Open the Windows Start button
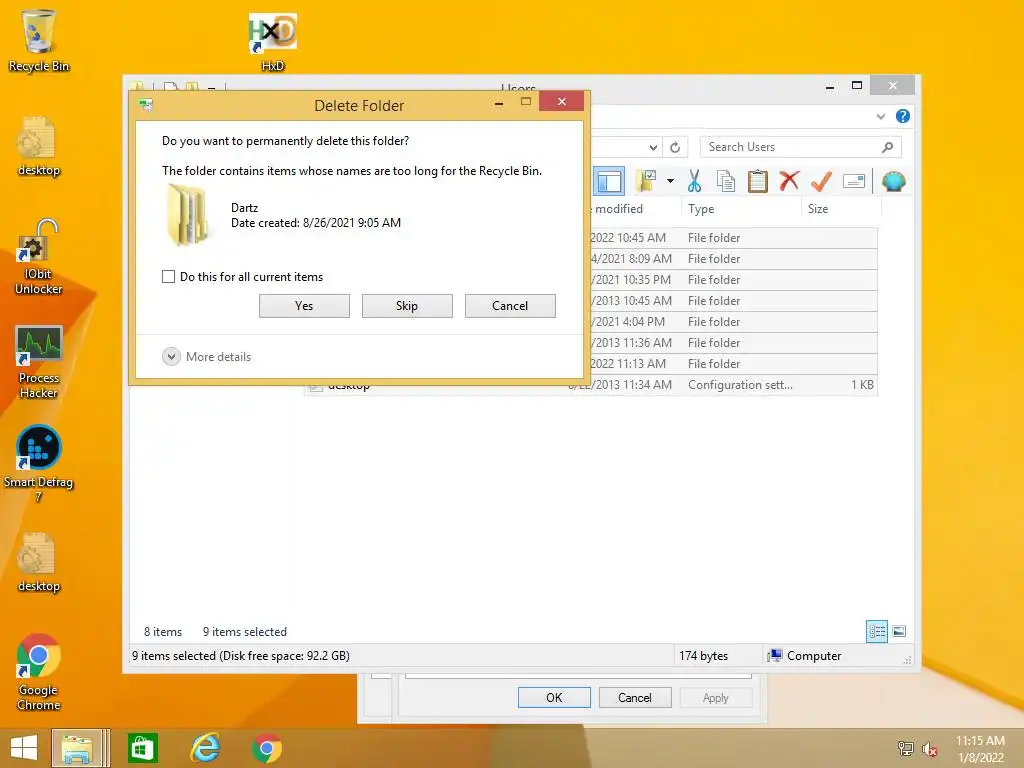 pos(24,748)
